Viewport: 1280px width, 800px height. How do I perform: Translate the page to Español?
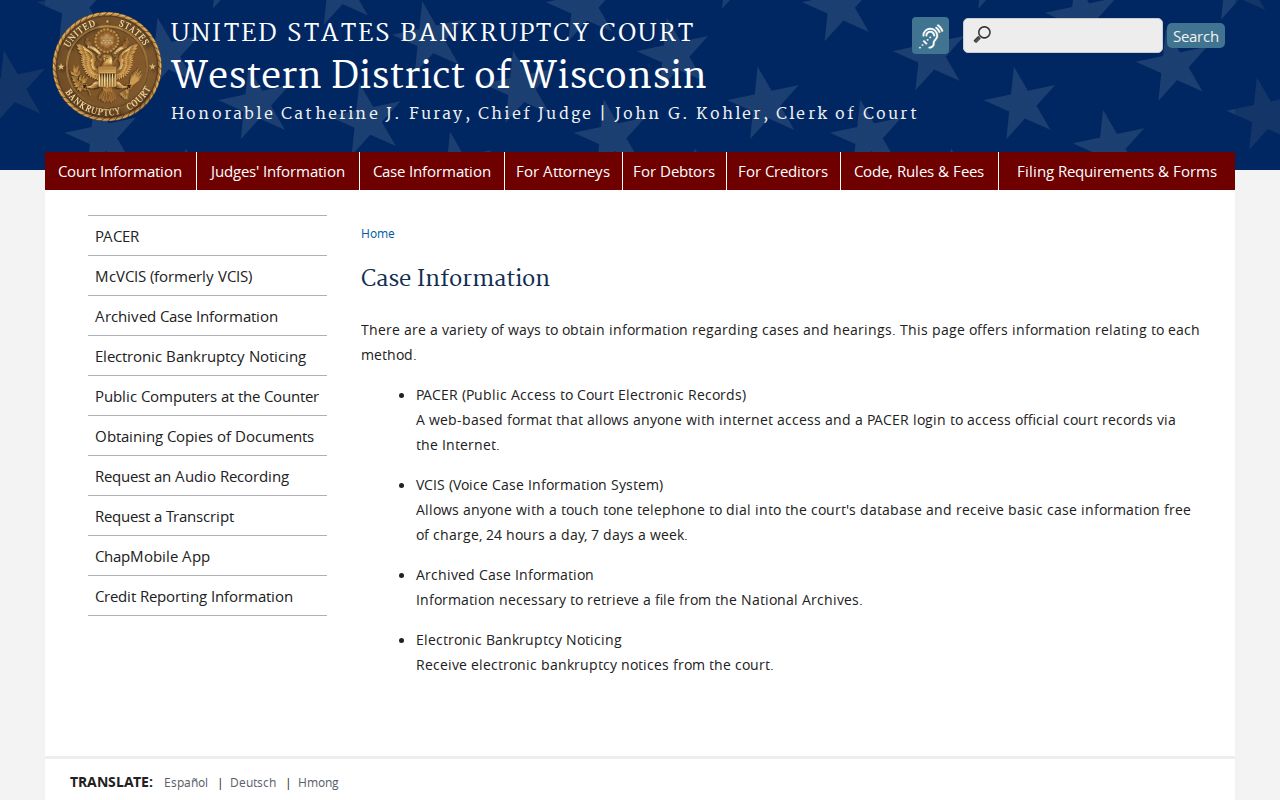[186, 782]
